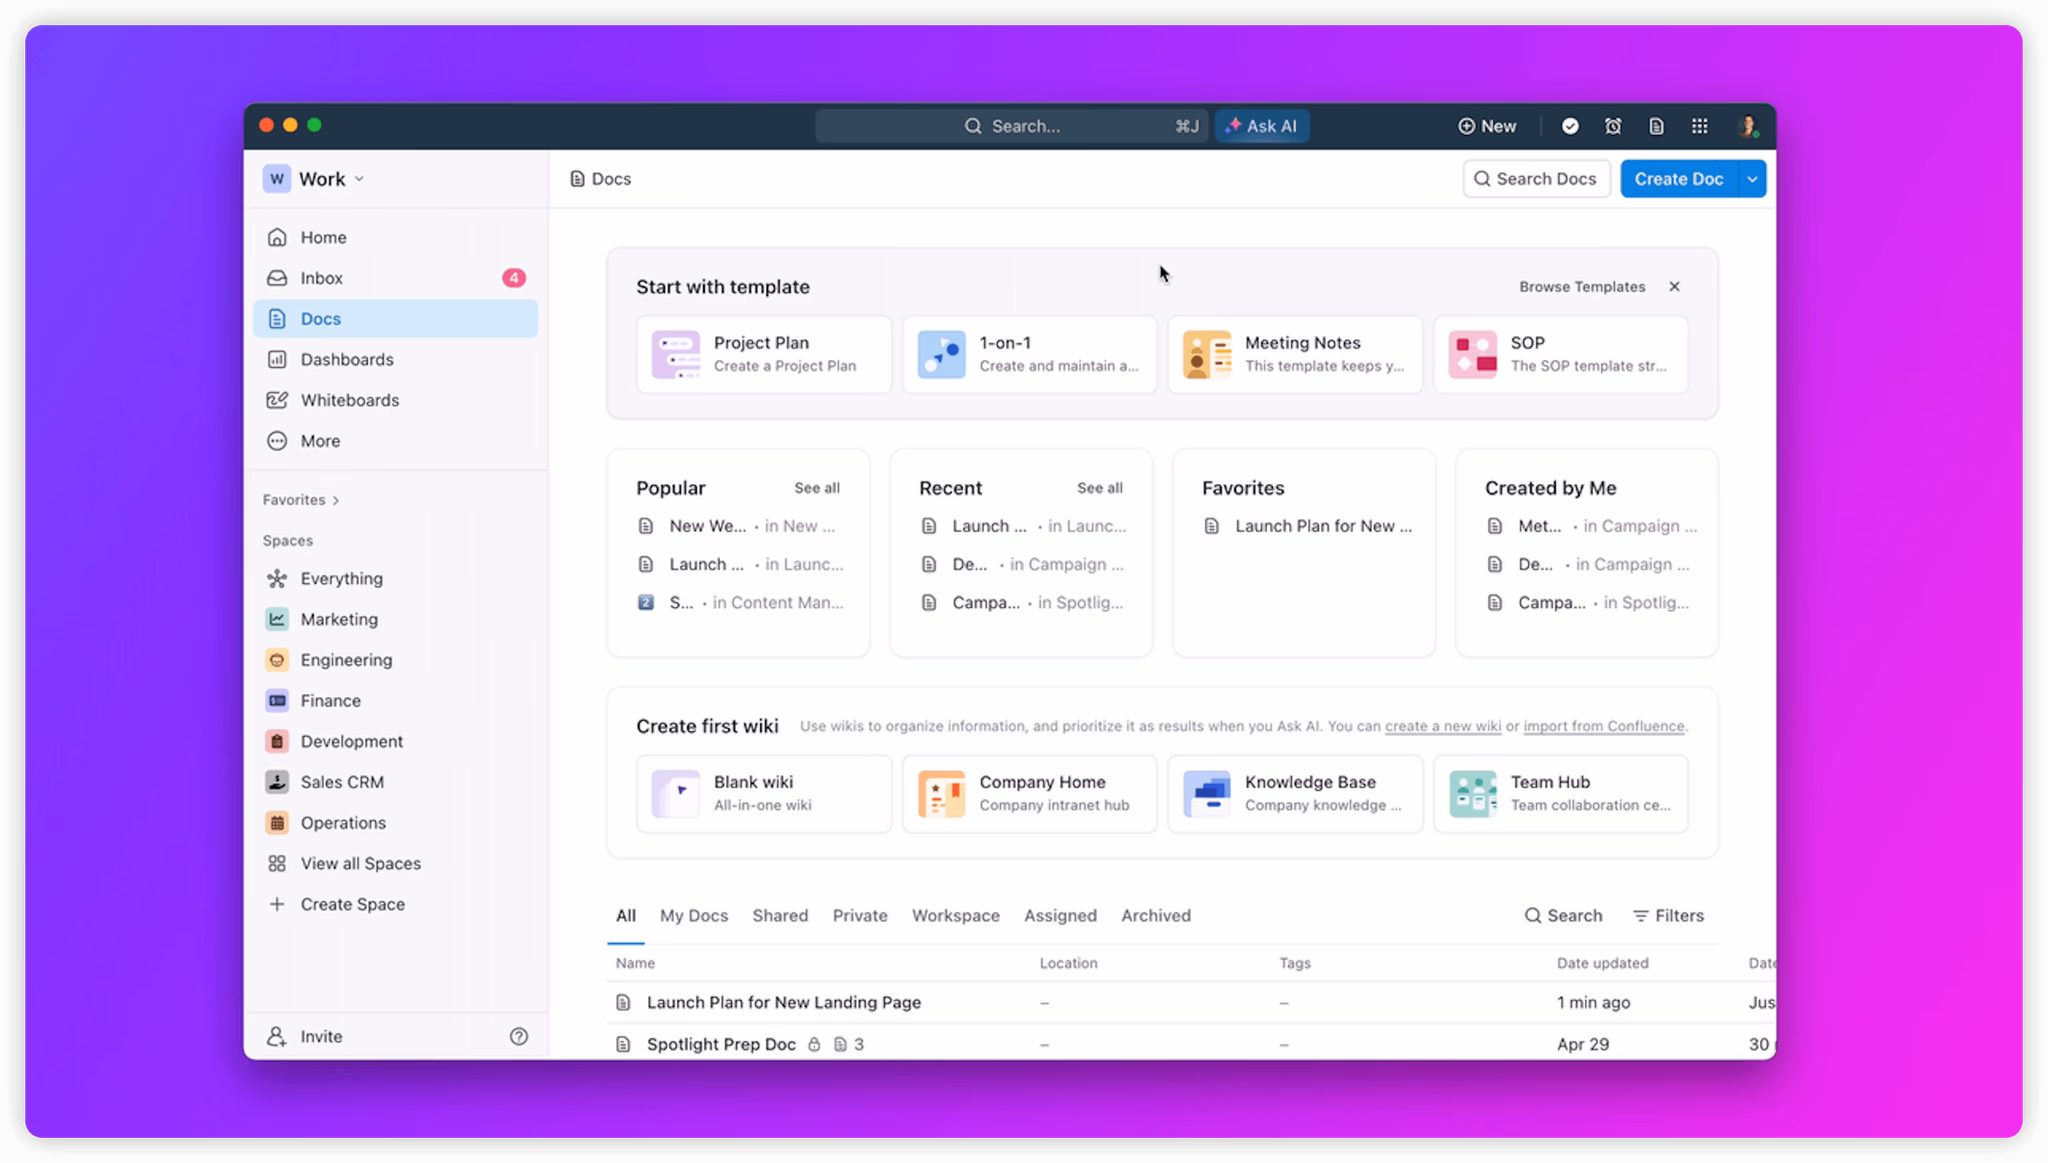Choose the Company Home wiki
The height and width of the screenshot is (1163, 2048).
tap(1029, 793)
